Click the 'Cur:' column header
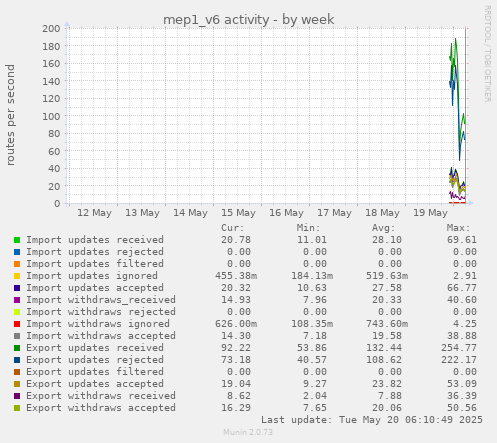This screenshot has height=443, width=497. click(x=233, y=228)
